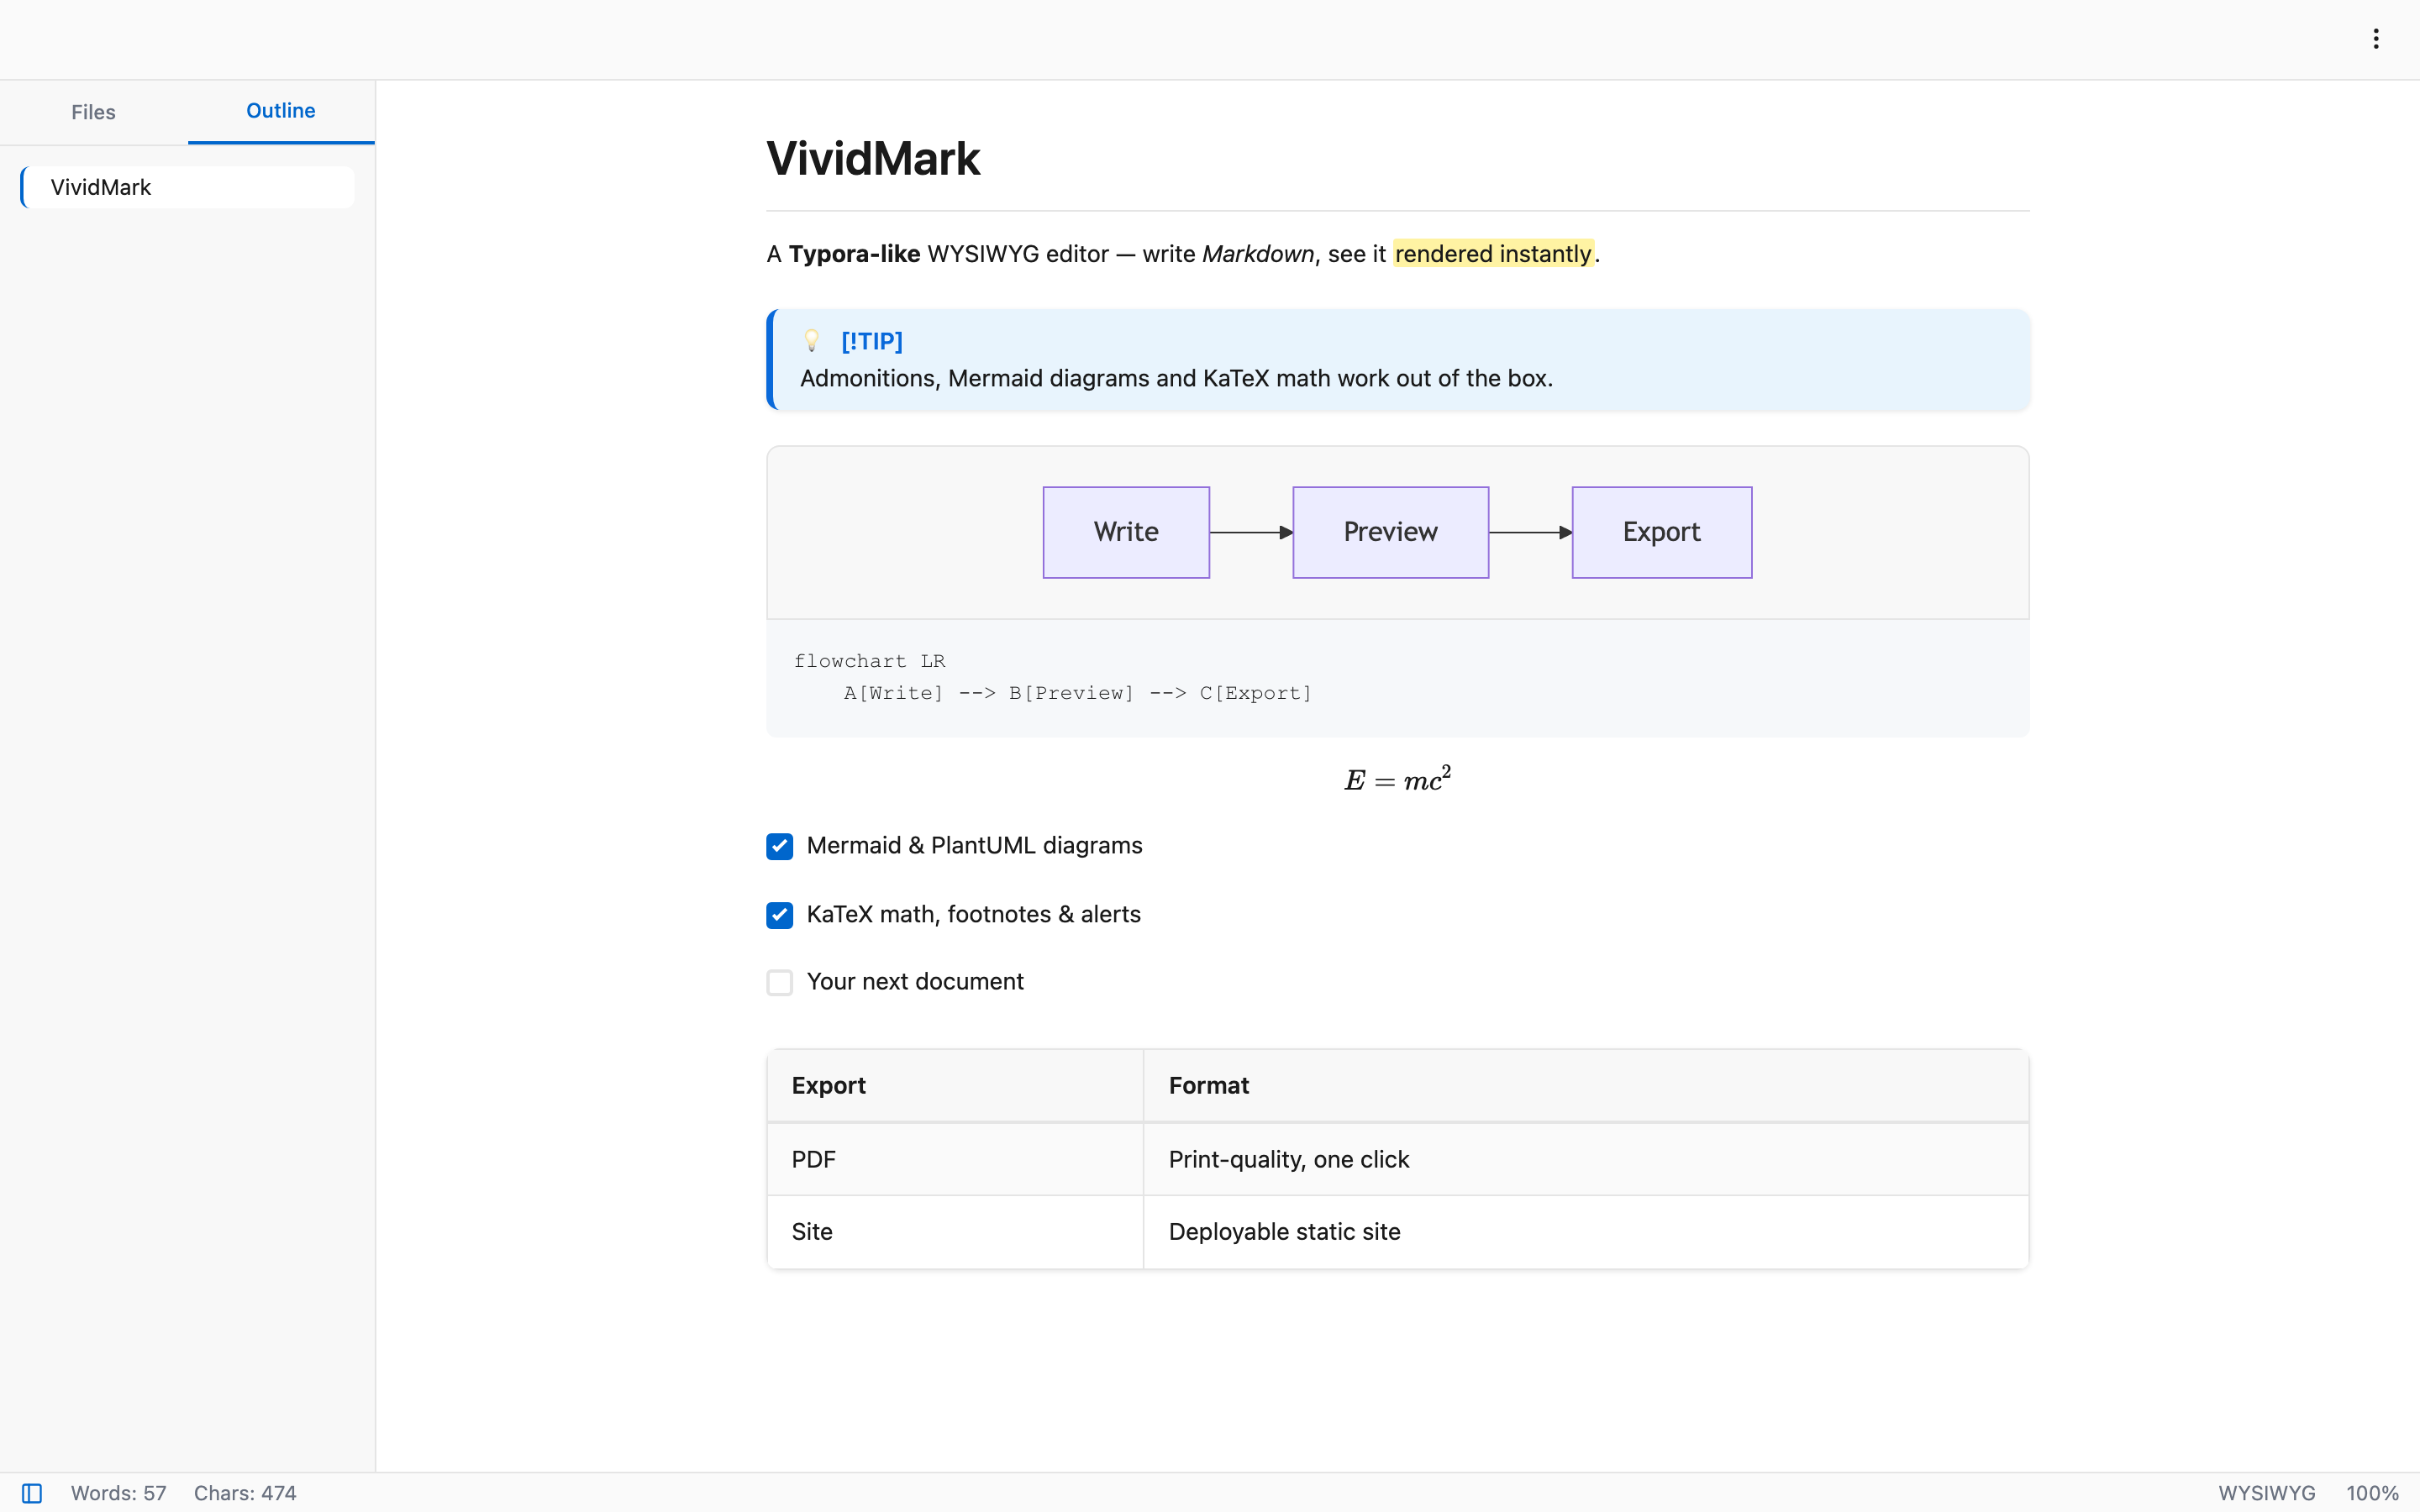Check the Your next document checkbox
2420x1512 pixels.
[x=780, y=982]
